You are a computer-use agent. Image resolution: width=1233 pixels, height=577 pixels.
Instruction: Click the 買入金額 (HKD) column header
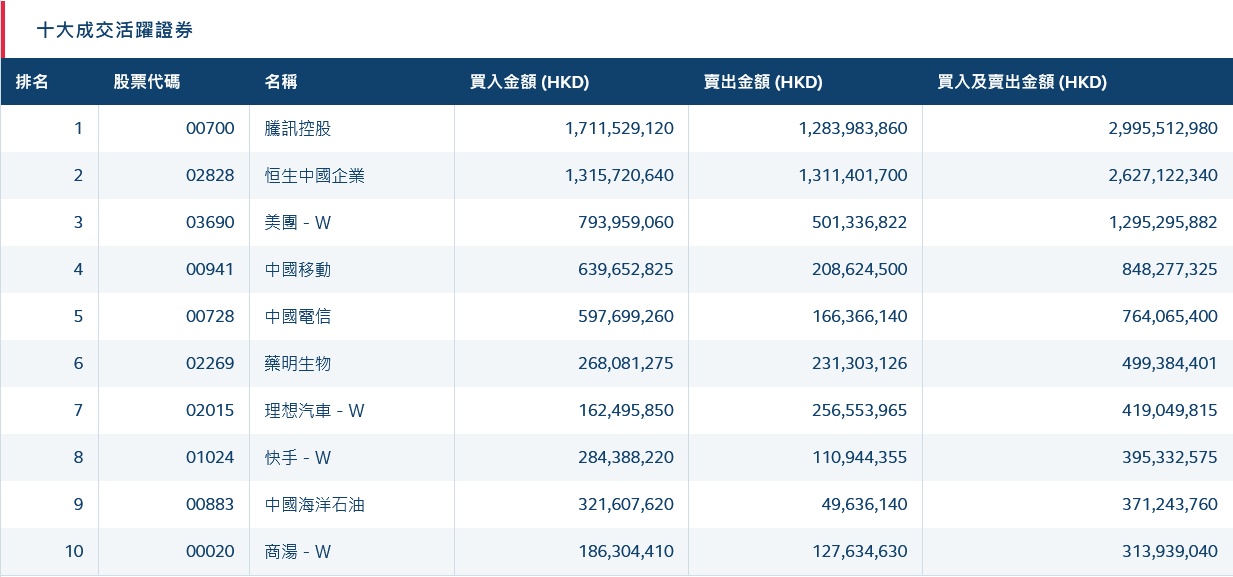(x=529, y=82)
